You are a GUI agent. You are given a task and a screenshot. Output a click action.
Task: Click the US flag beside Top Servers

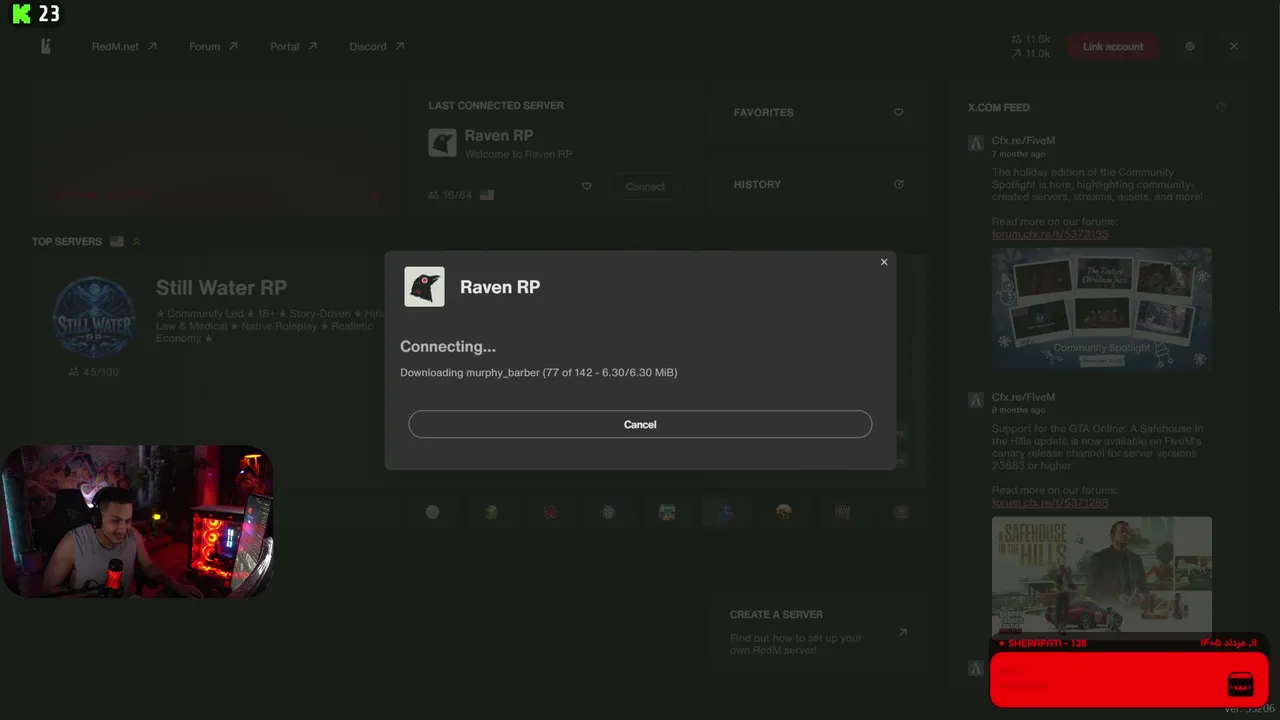coord(117,241)
